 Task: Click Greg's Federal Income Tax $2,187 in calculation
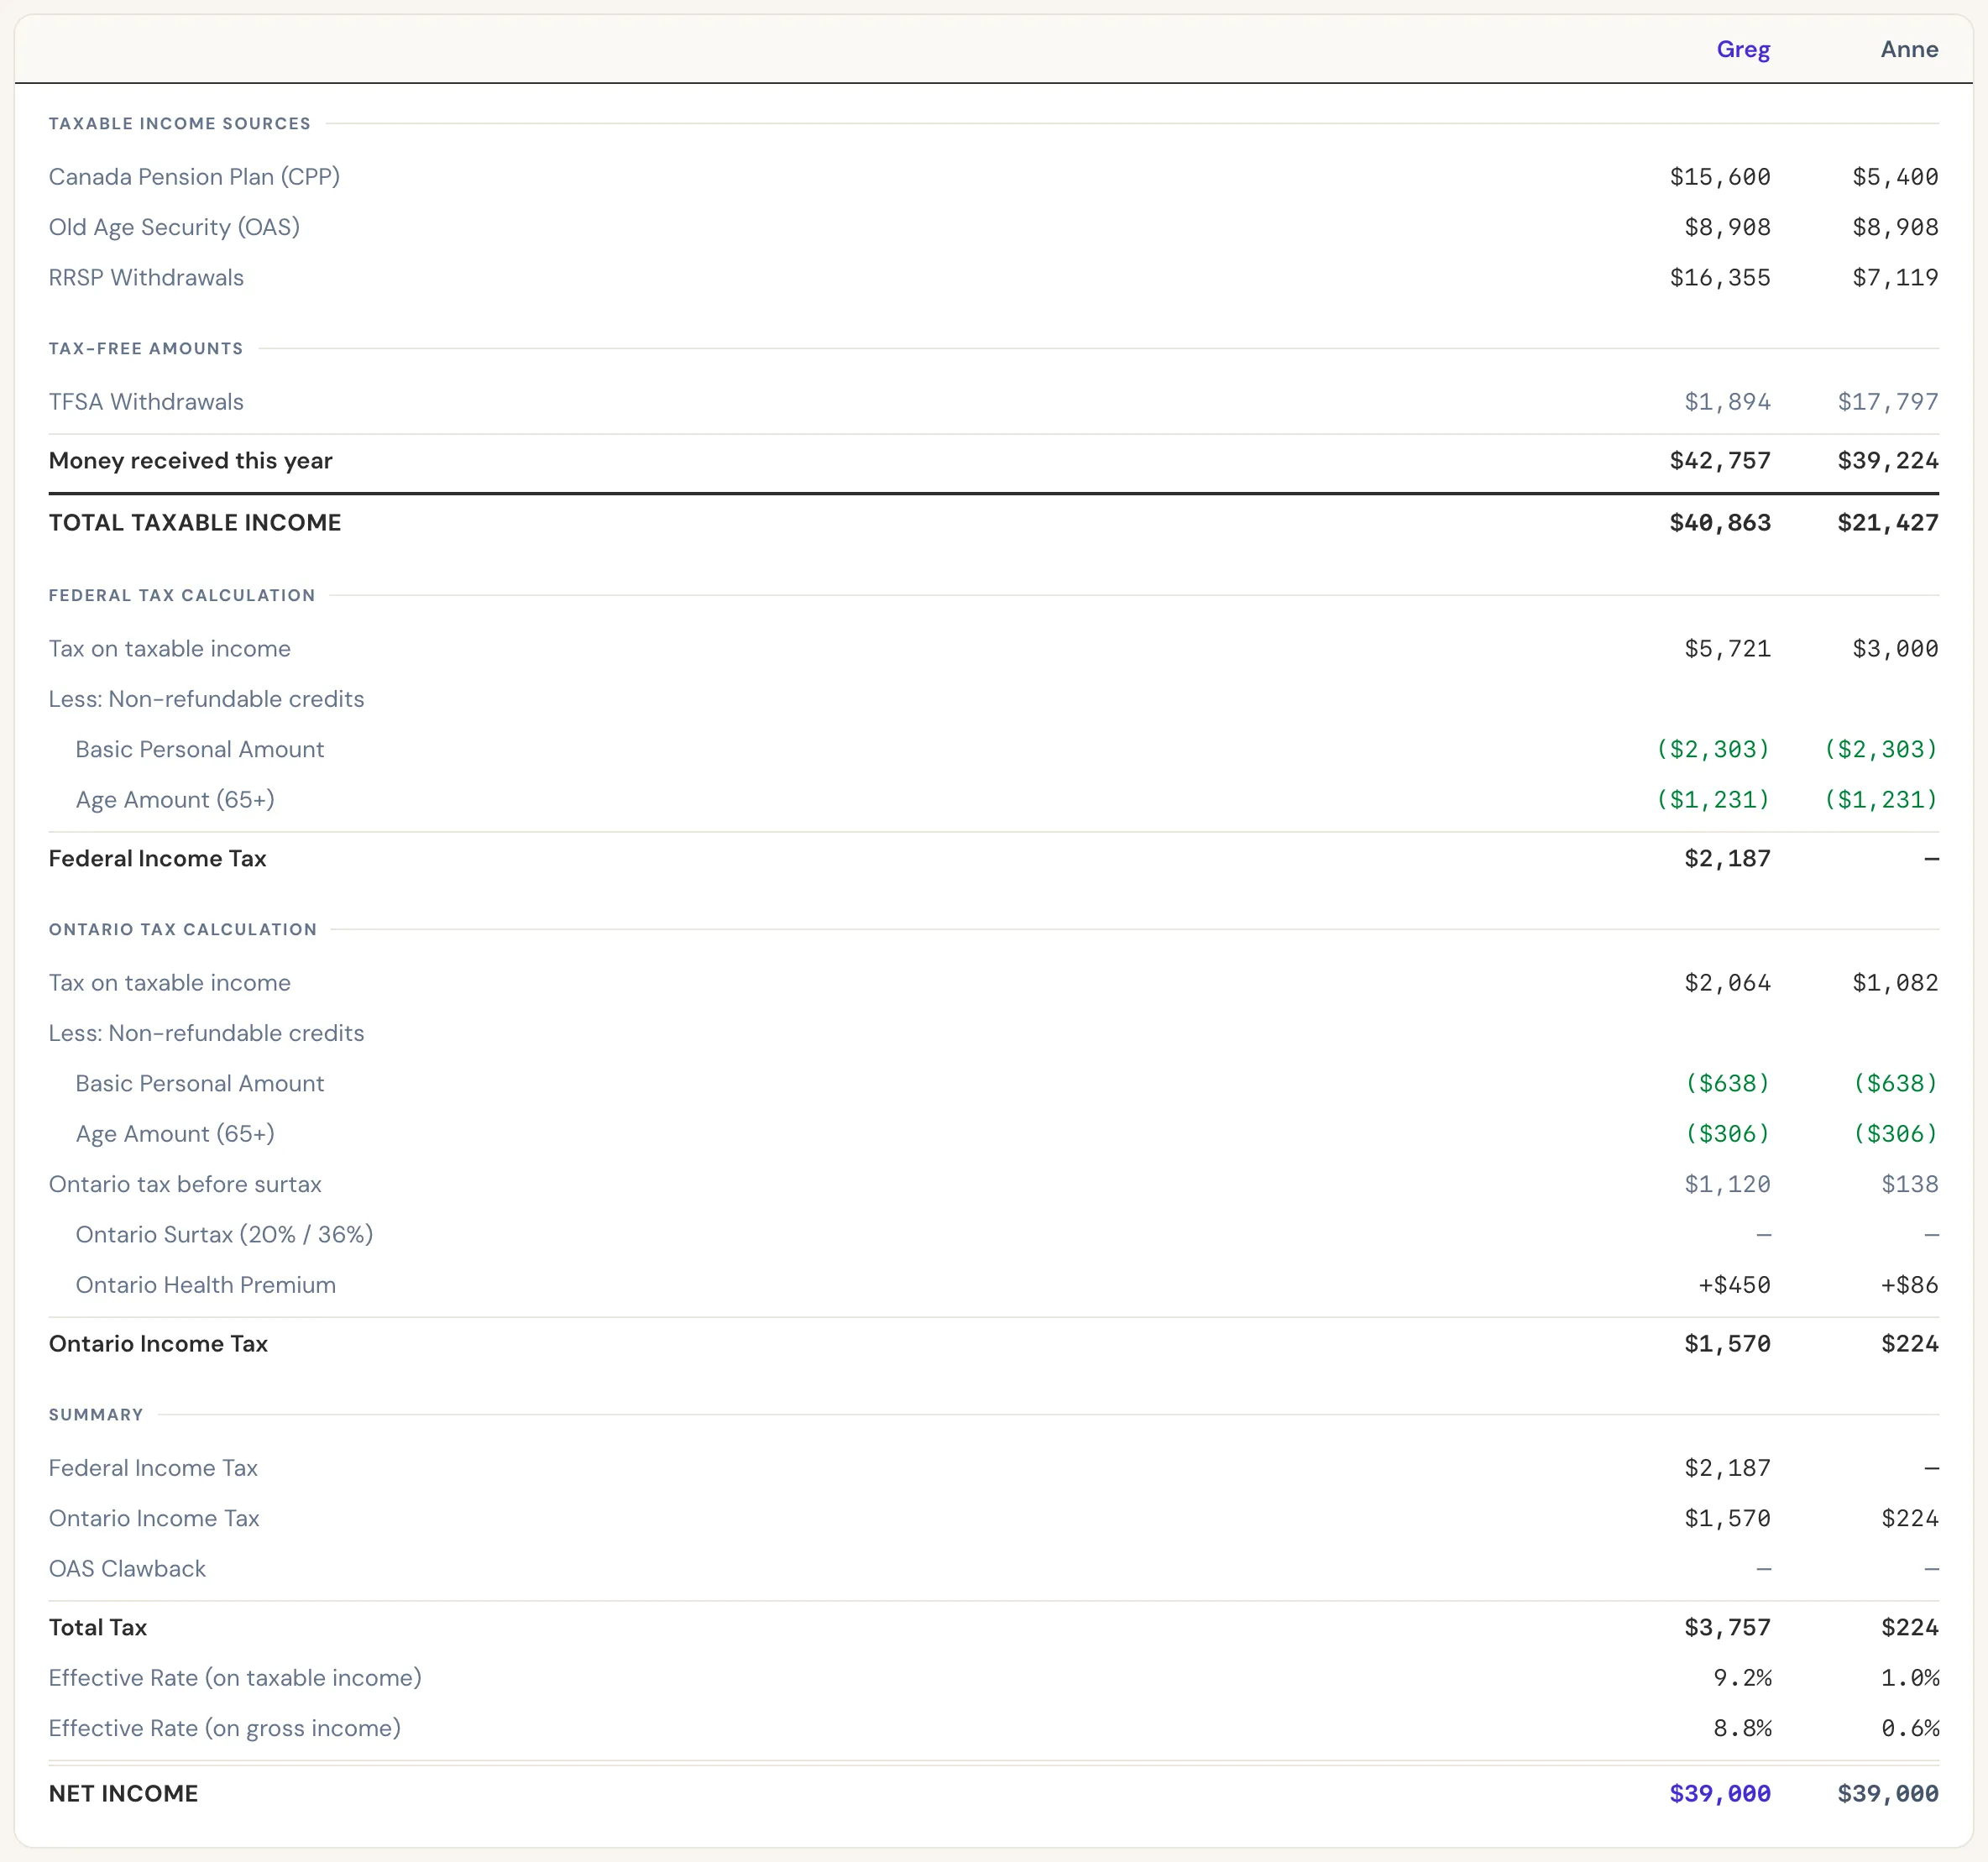tap(1727, 859)
